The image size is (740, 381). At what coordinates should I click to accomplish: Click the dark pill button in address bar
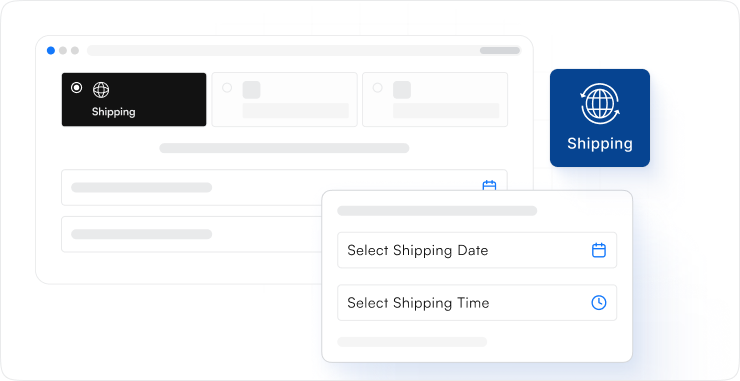[x=500, y=51]
